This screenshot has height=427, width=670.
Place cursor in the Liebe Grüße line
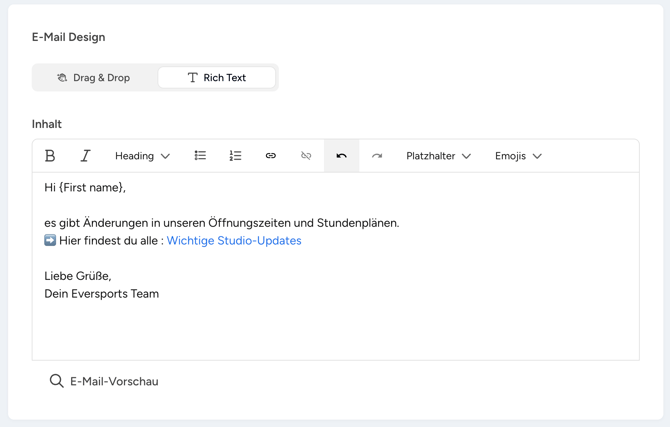pos(78,276)
